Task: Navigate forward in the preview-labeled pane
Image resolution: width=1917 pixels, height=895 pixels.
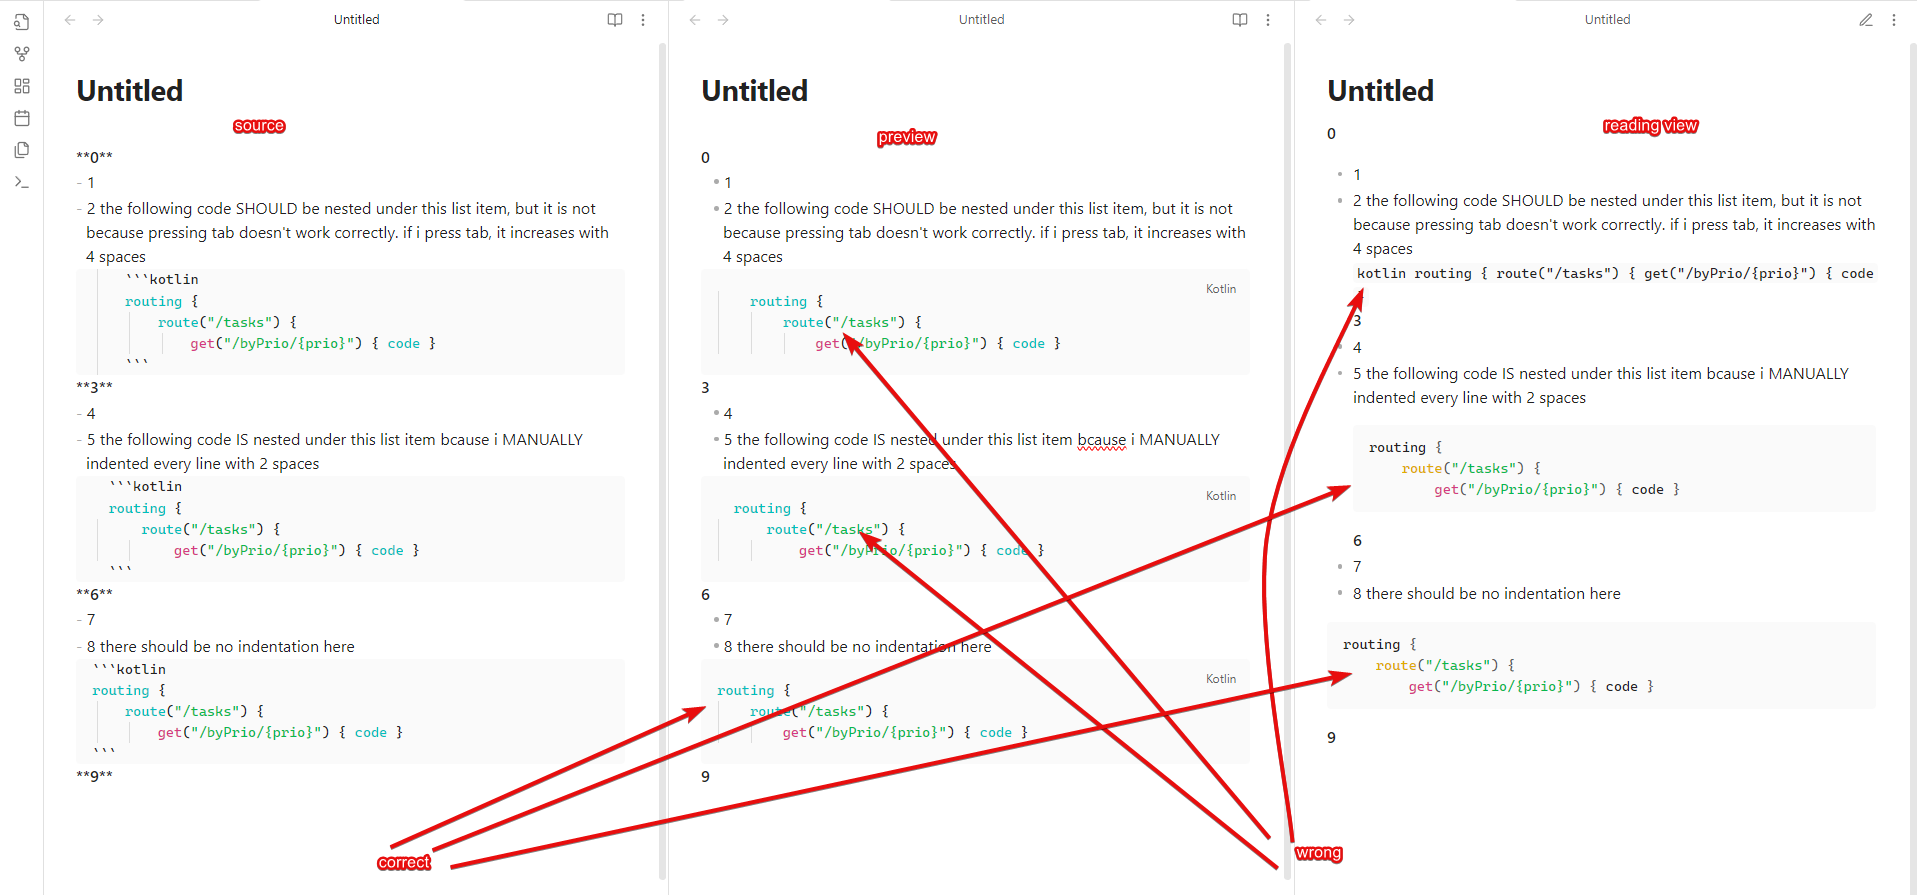Action: pos(723,19)
